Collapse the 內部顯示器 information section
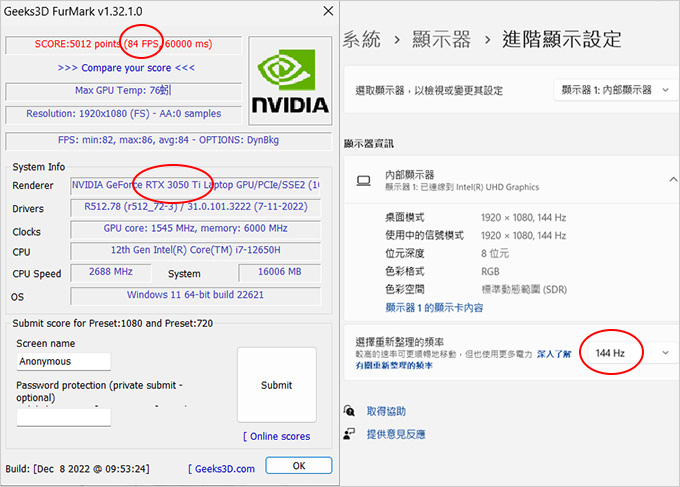 673,180
